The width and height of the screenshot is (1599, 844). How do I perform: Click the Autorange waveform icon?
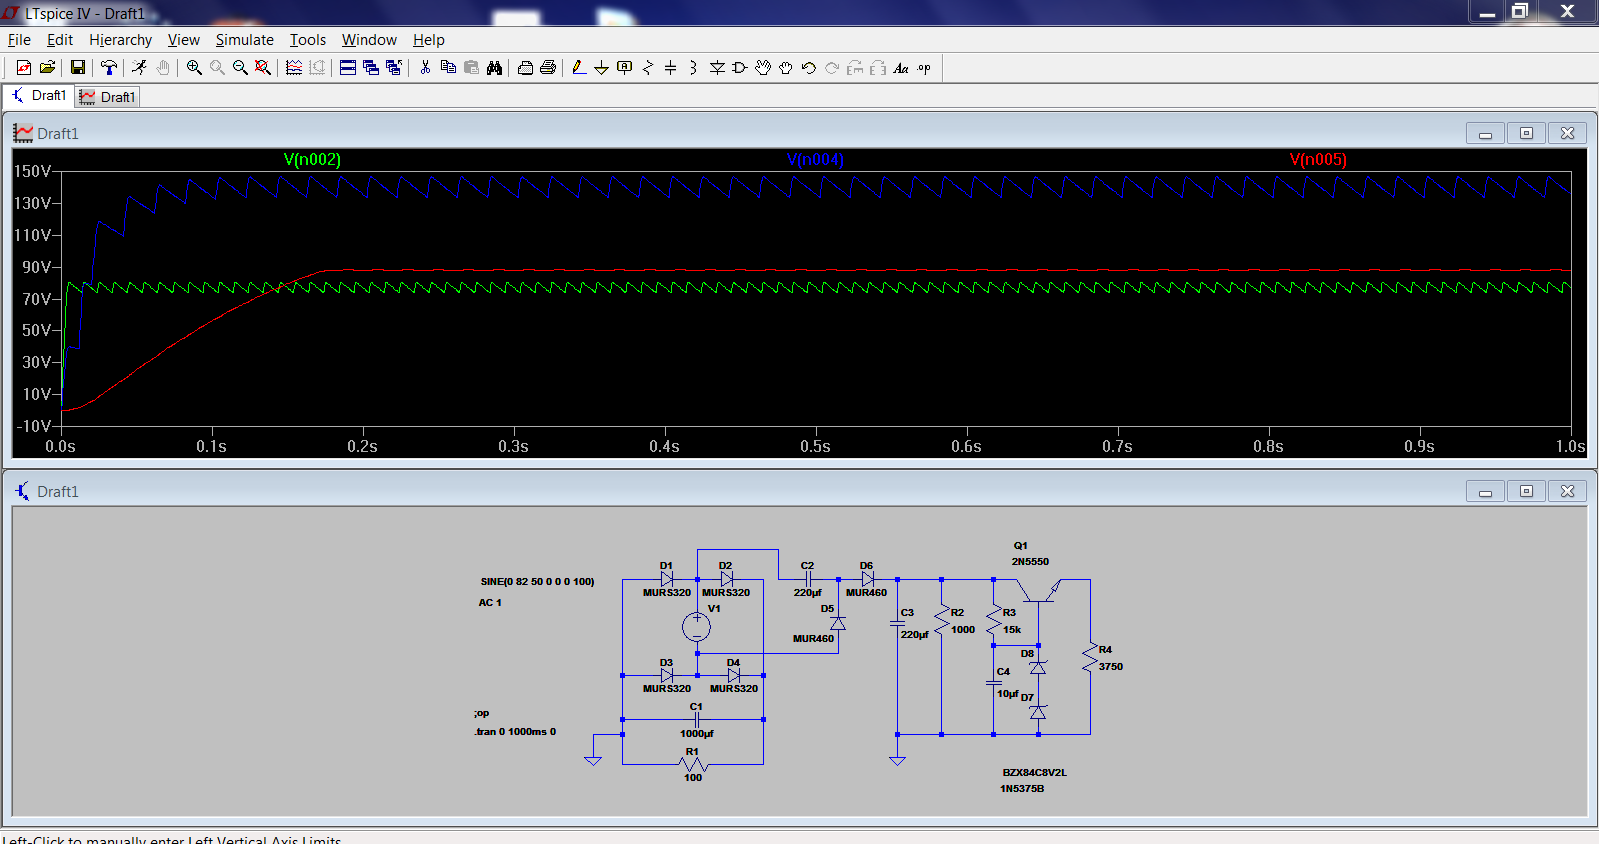pos(294,67)
